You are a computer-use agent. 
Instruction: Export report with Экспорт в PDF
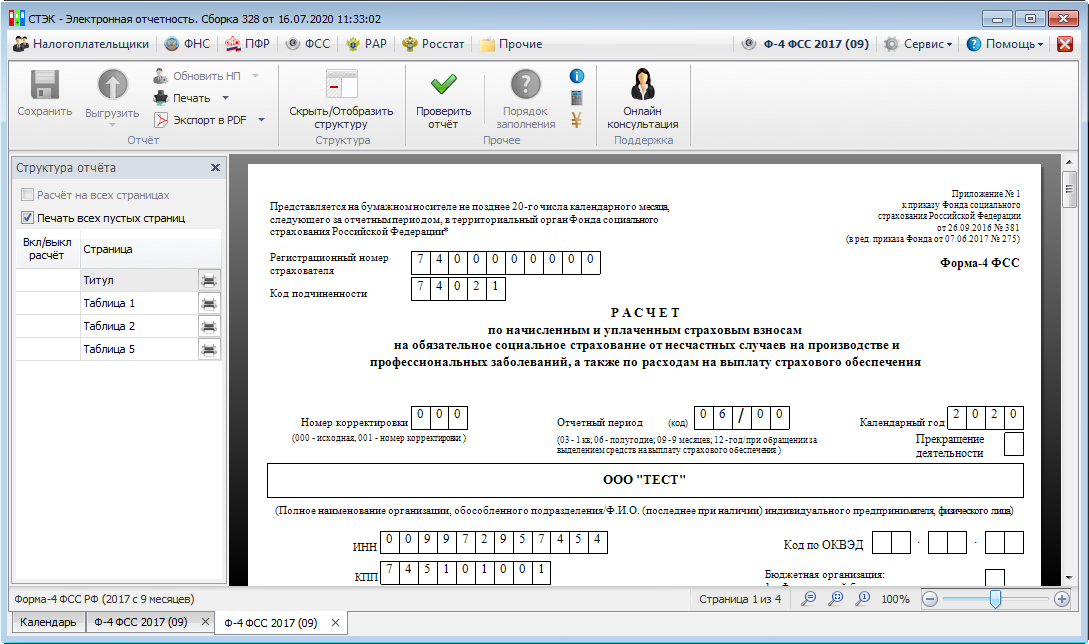tap(200, 120)
